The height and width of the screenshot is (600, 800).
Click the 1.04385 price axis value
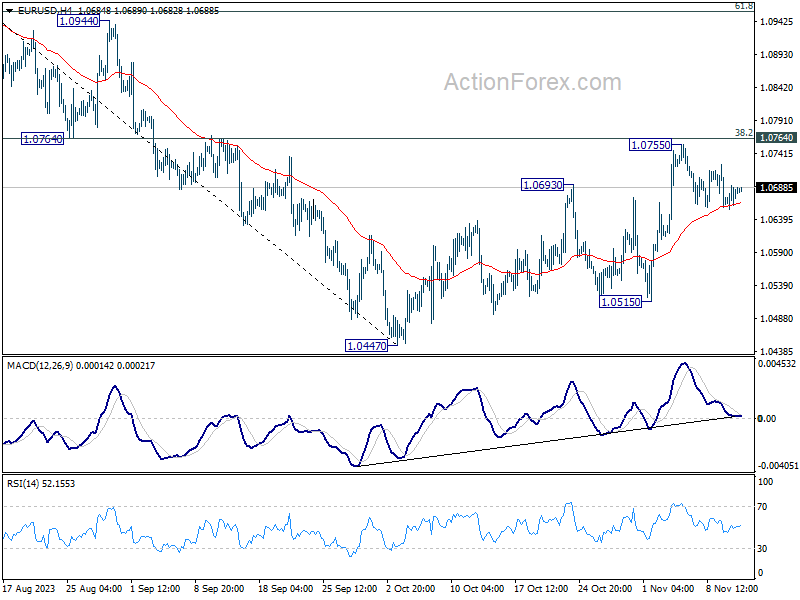(777, 352)
